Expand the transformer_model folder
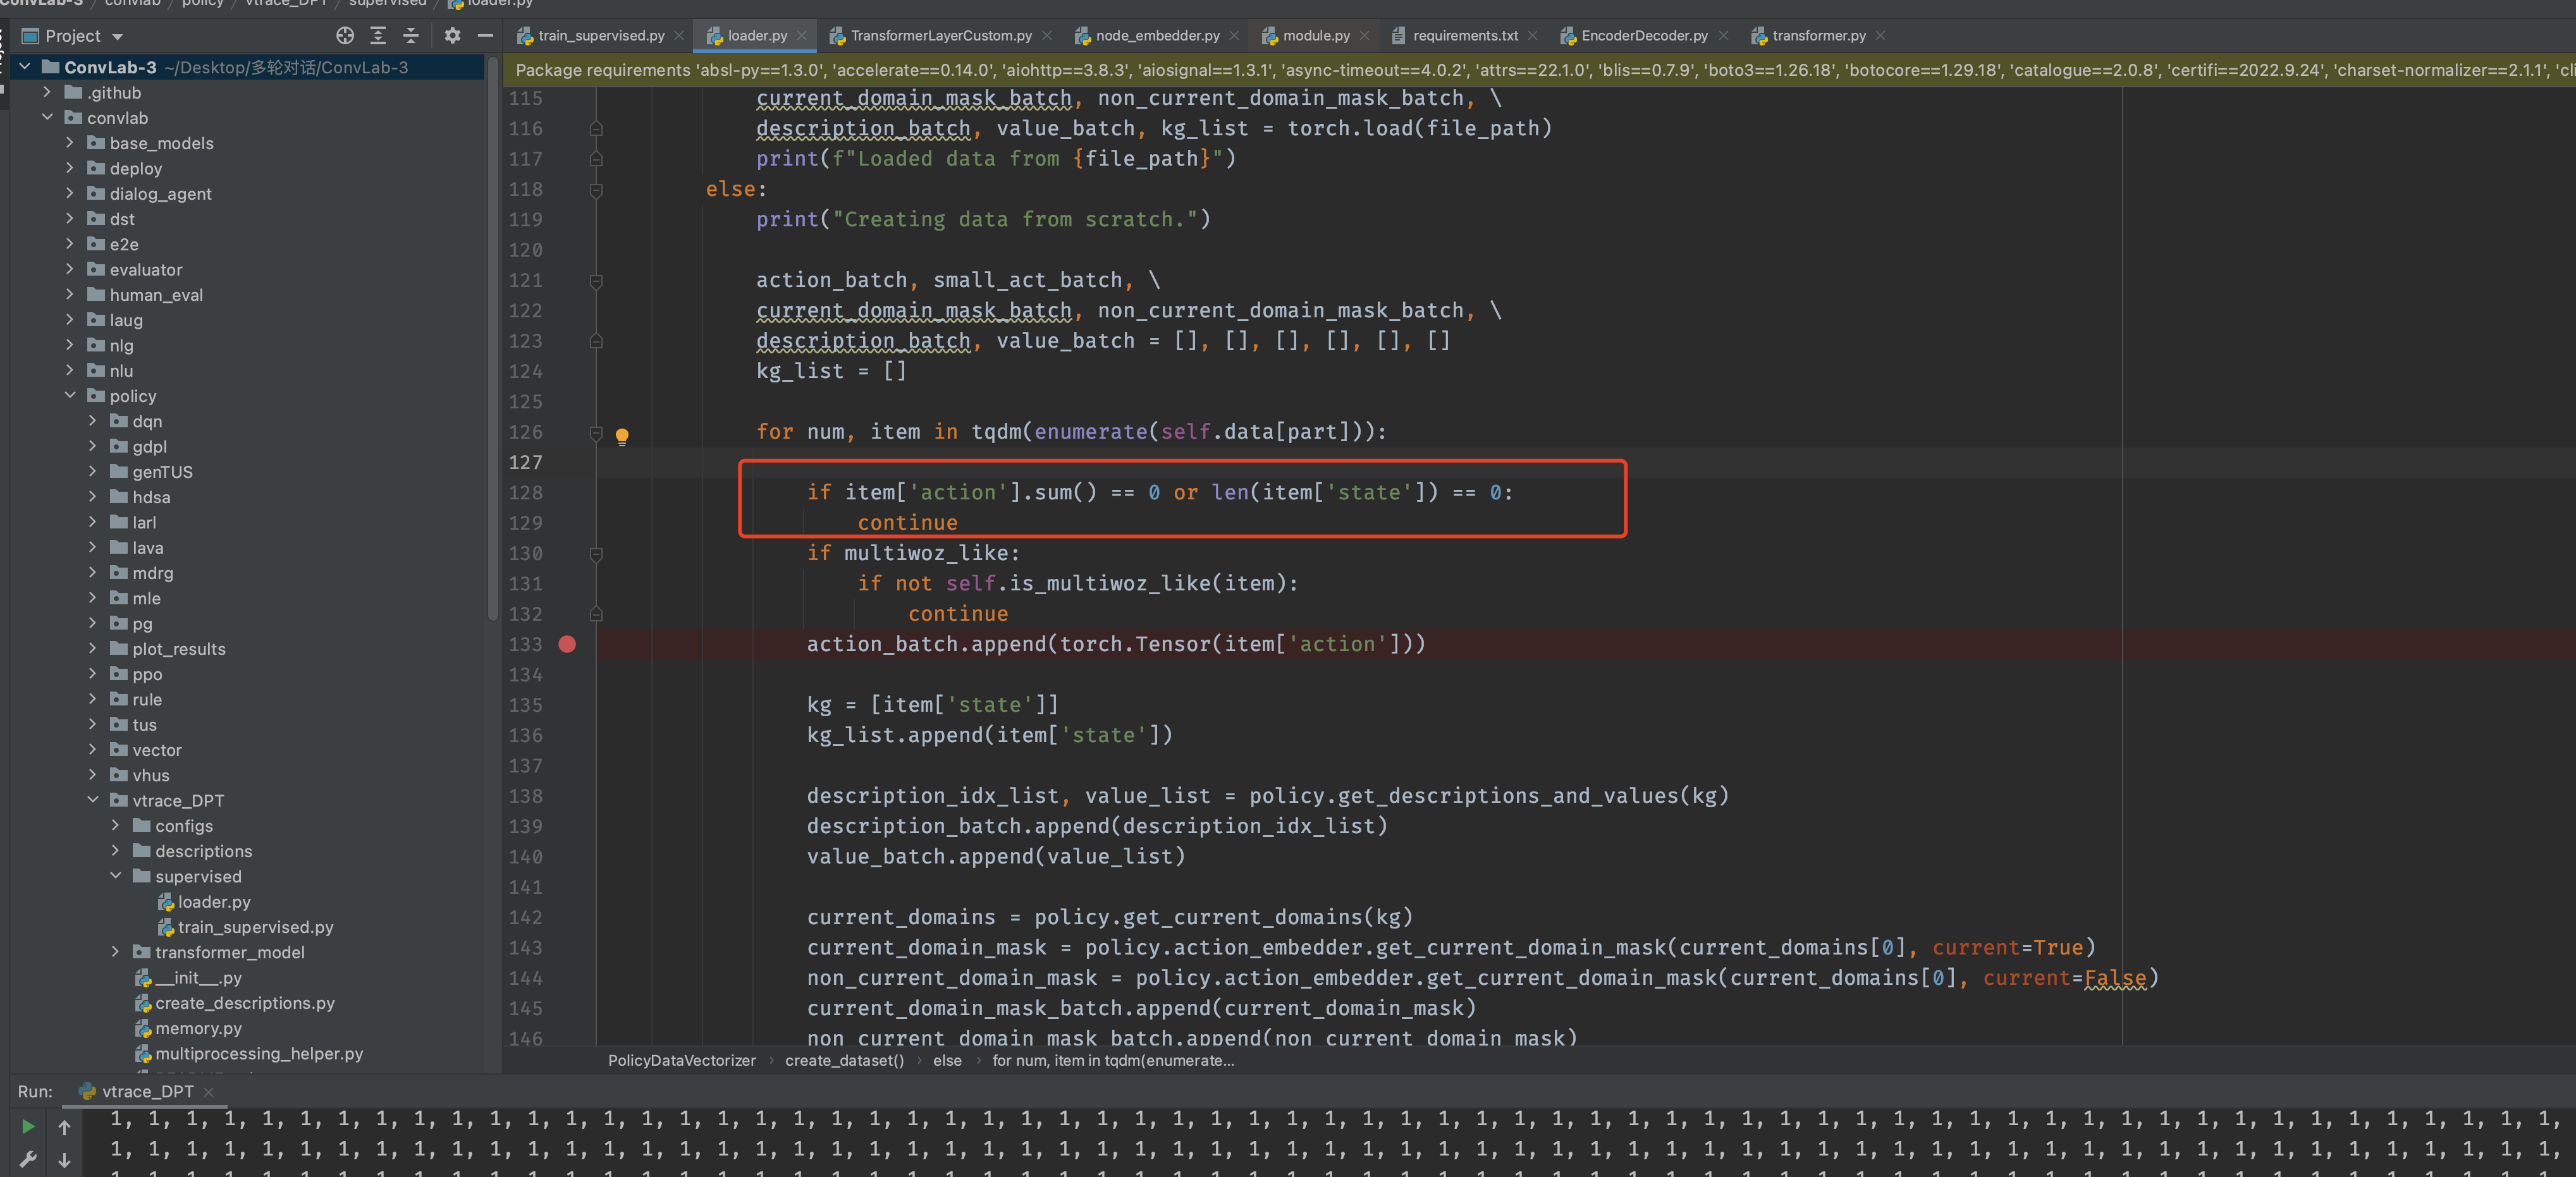 tap(116, 952)
